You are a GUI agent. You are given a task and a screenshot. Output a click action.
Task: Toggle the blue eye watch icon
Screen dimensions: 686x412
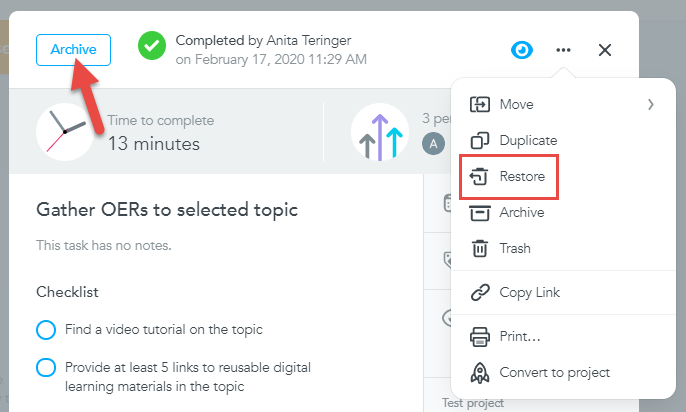tap(522, 50)
